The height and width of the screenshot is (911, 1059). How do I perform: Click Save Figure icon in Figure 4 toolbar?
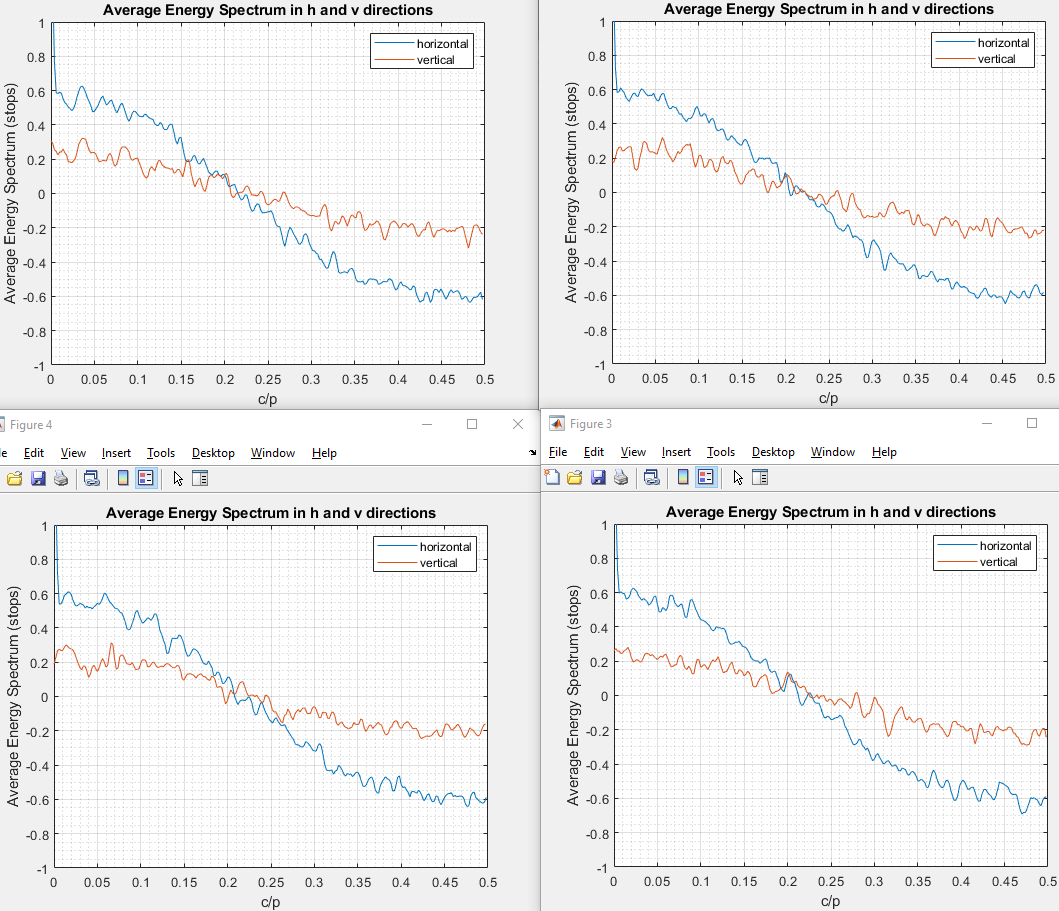pos(38,479)
